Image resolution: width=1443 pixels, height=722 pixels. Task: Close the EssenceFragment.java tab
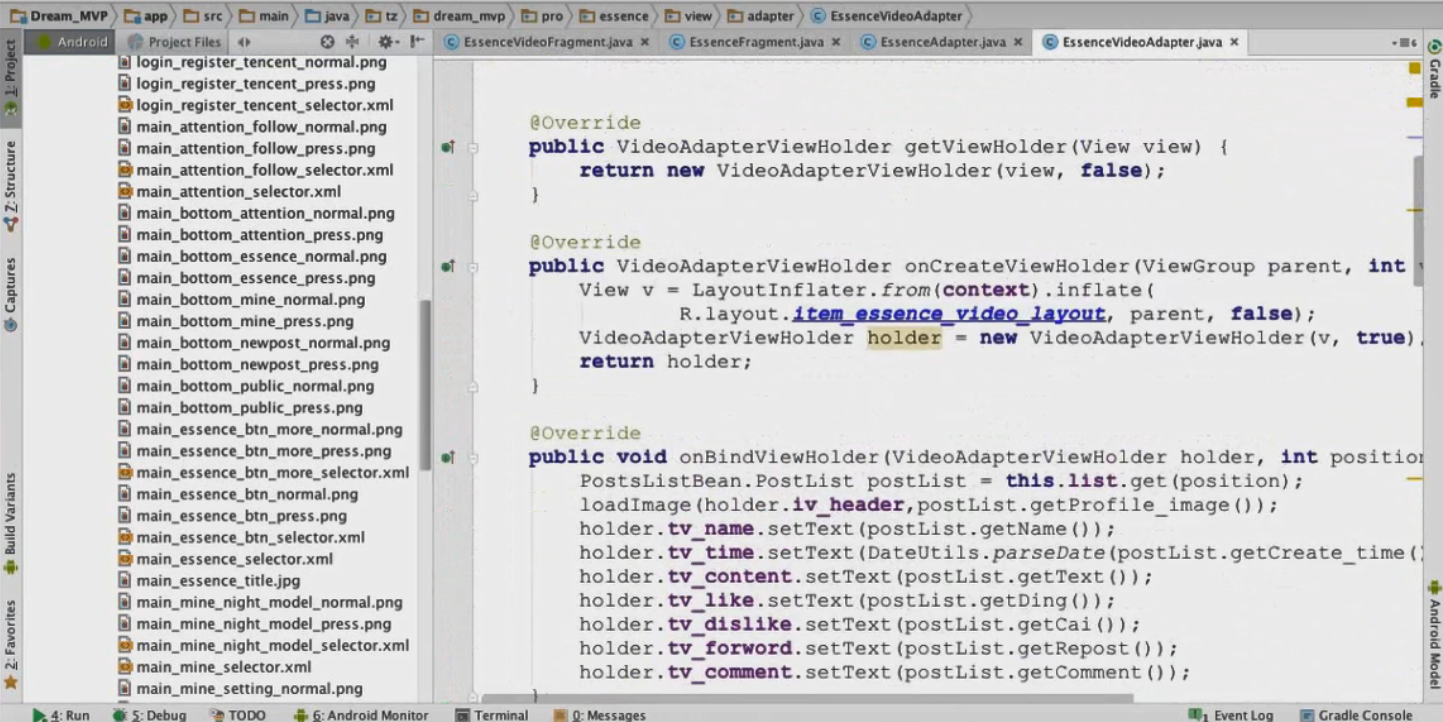pos(836,42)
